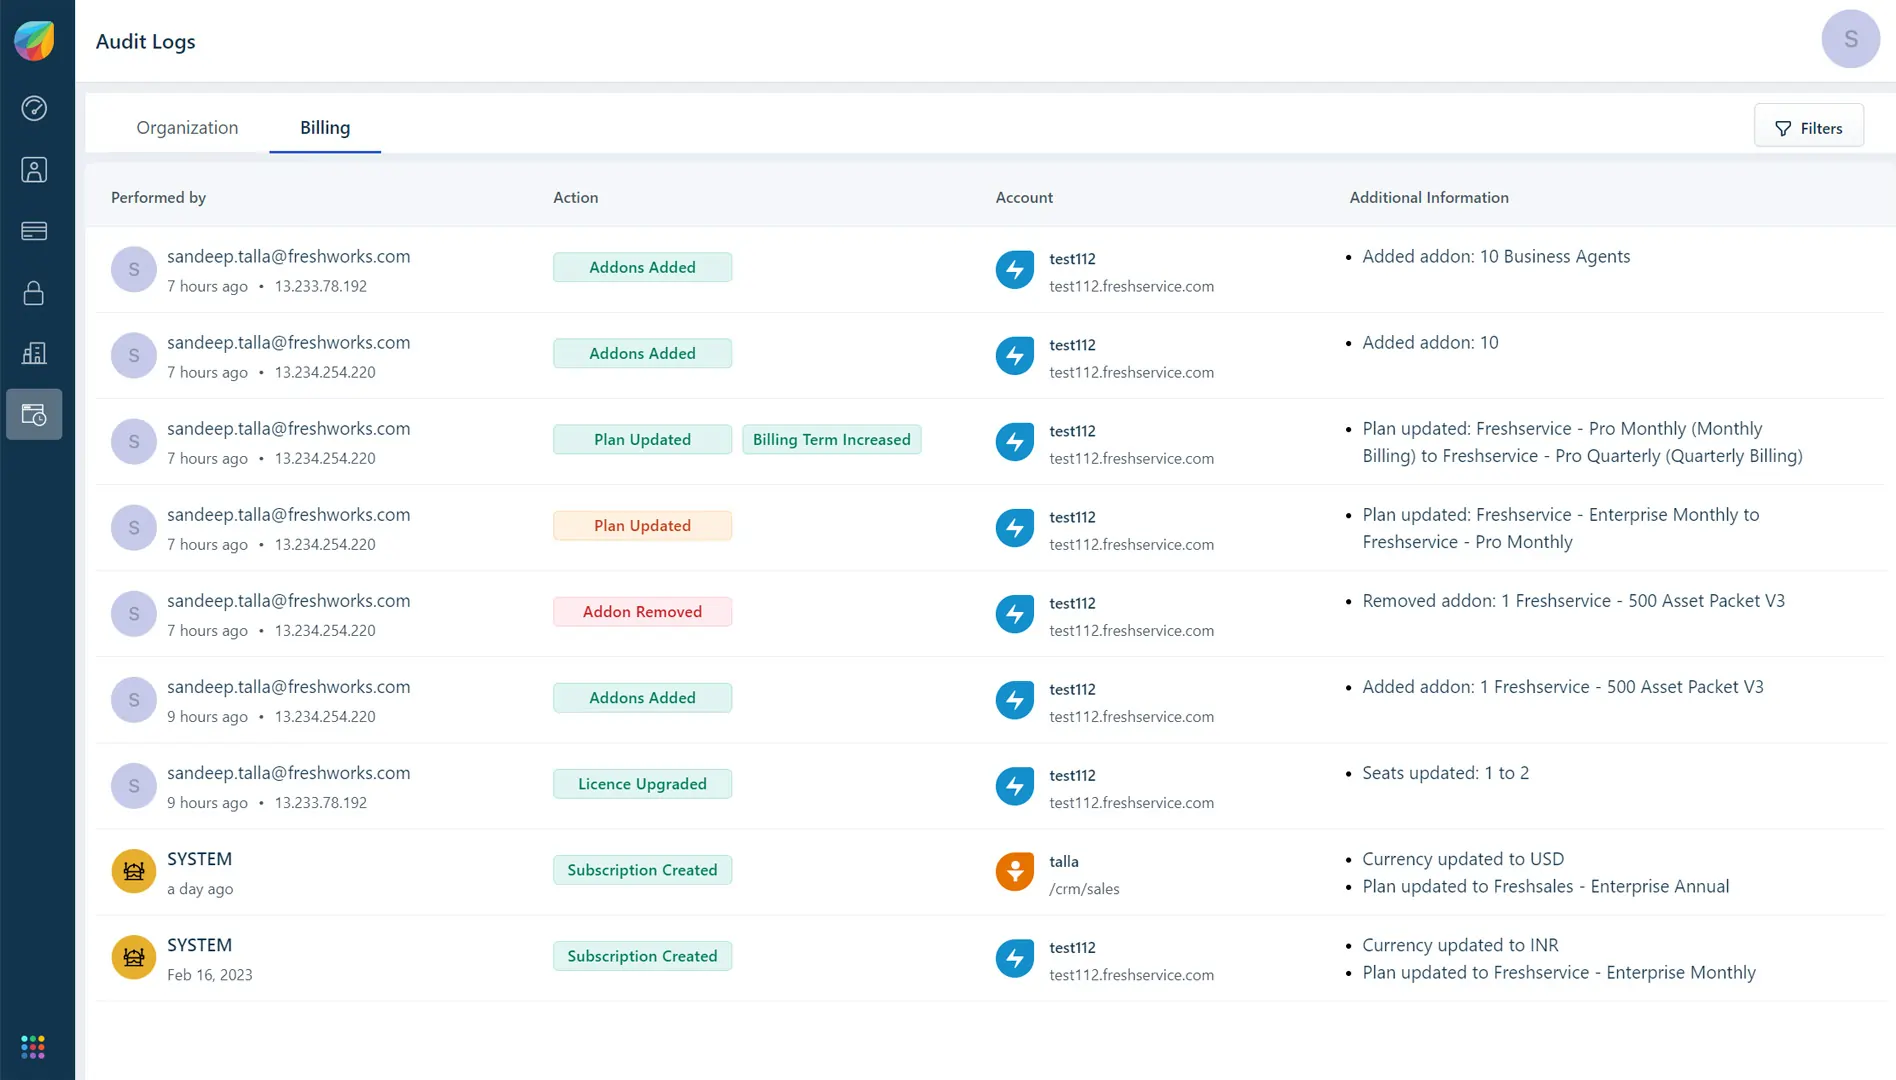Click the Audit Logs page title
The height and width of the screenshot is (1080, 1896).
(x=145, y=41)
